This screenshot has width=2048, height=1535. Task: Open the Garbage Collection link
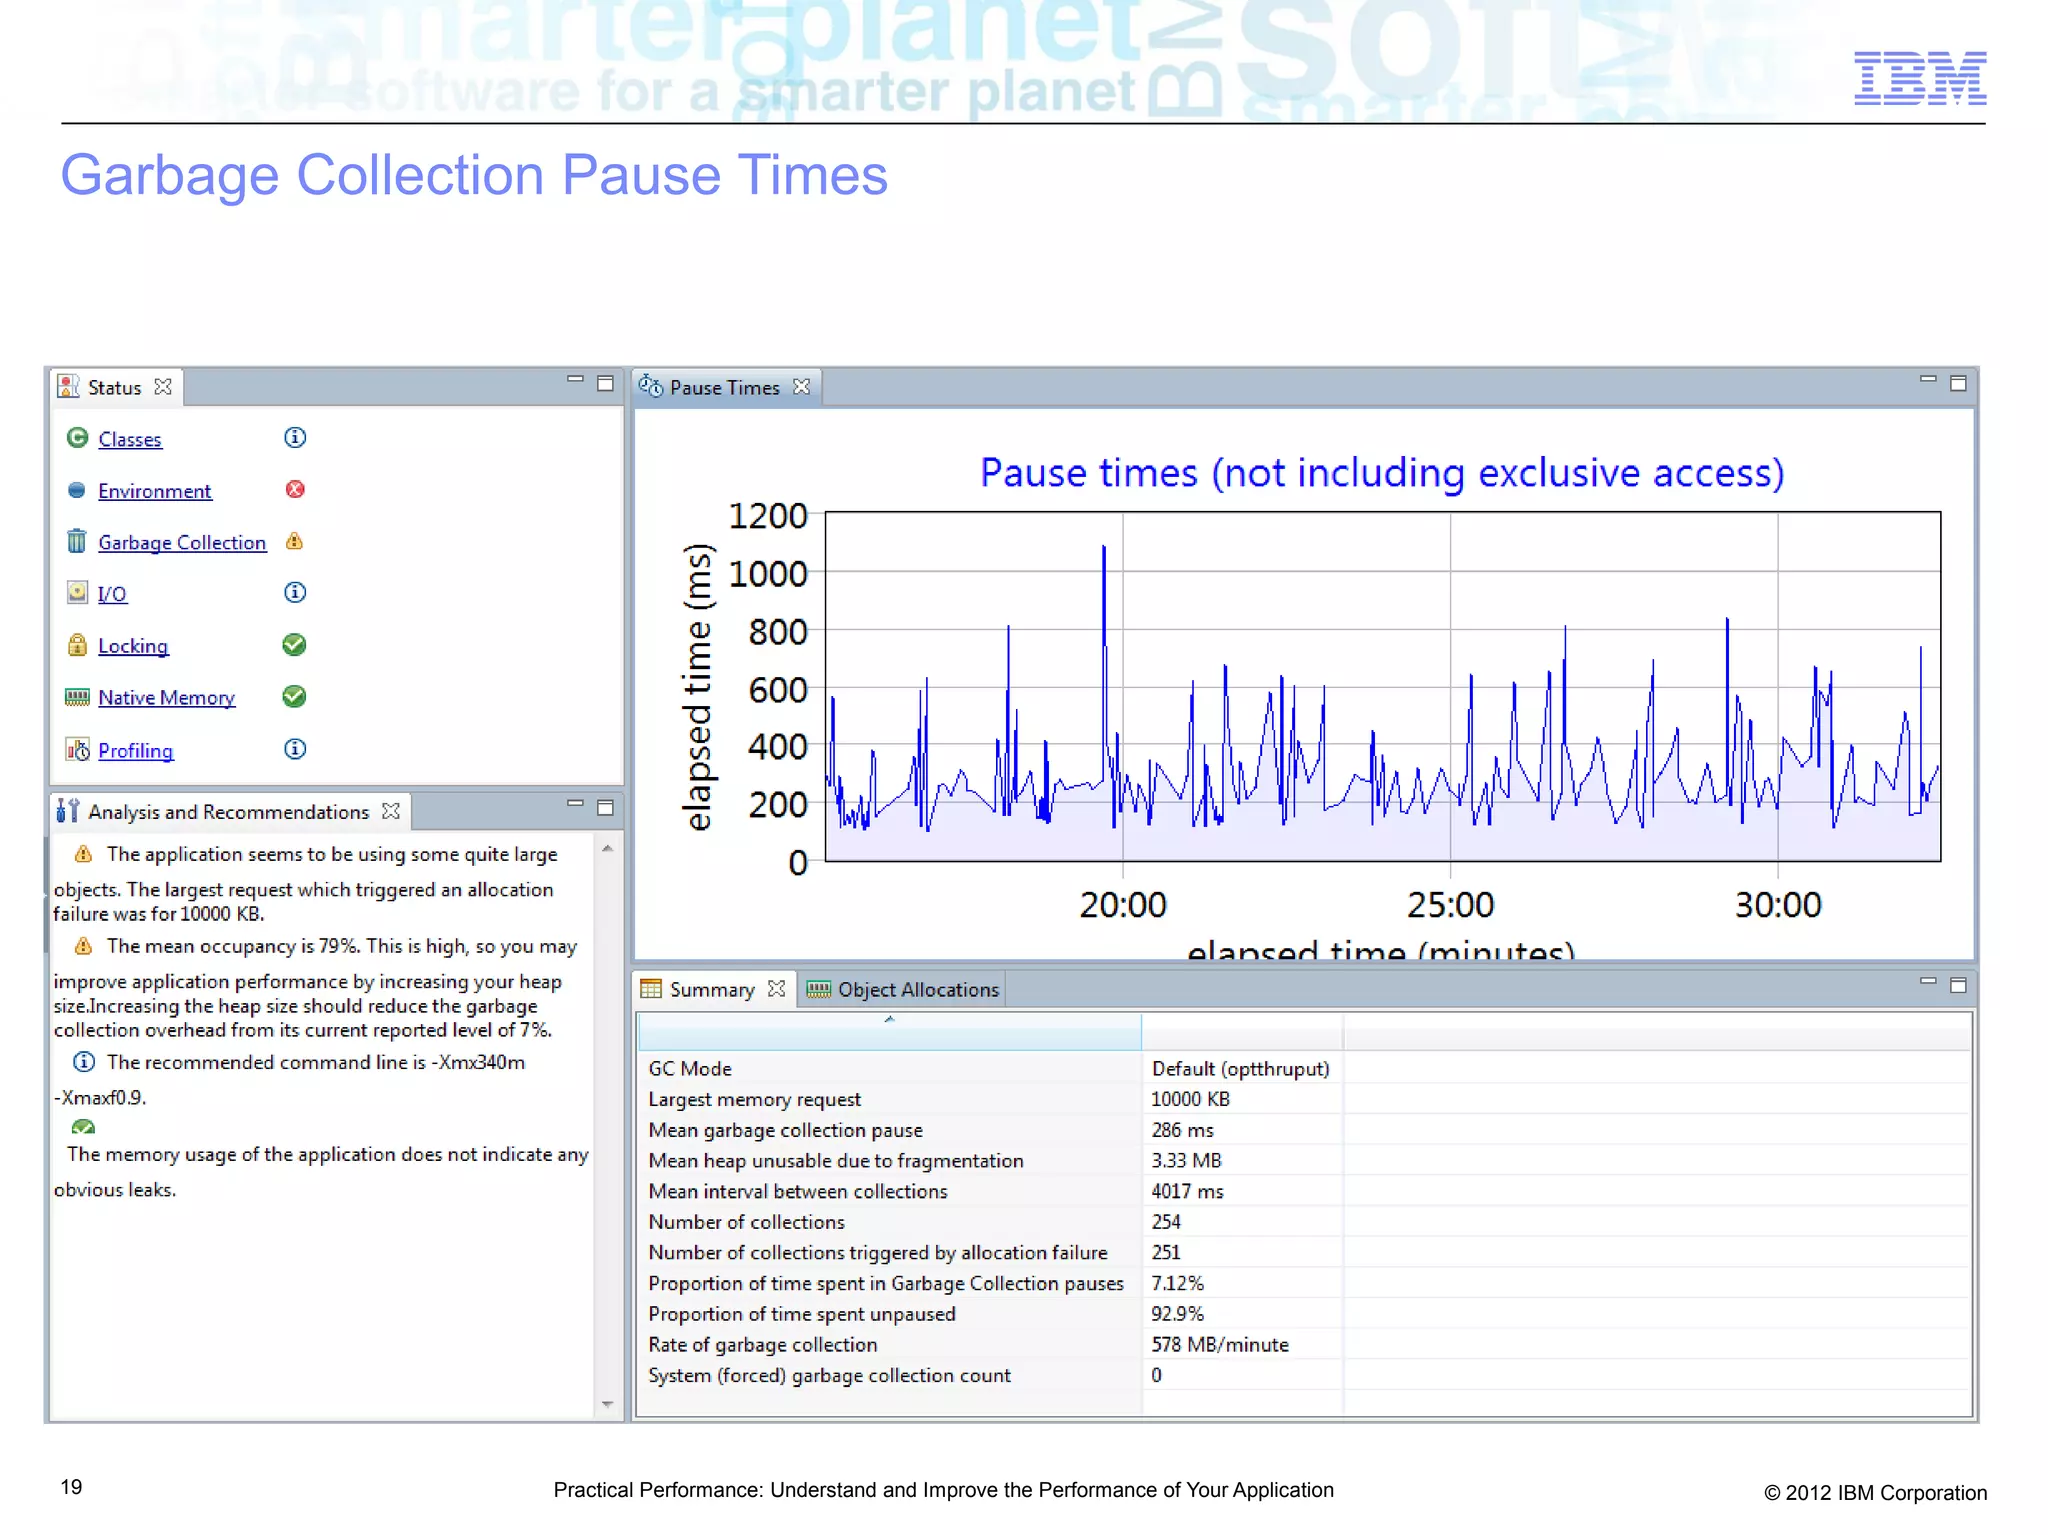[x=182, y=542]
